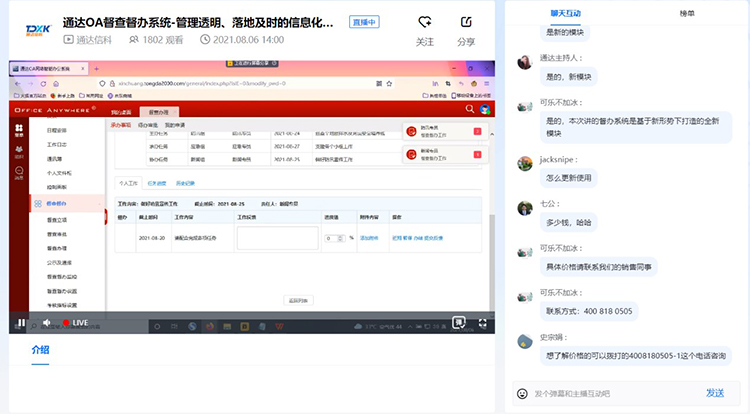750x414 pixels.
Task: Pause the live stream video
Action: (21, 323)
